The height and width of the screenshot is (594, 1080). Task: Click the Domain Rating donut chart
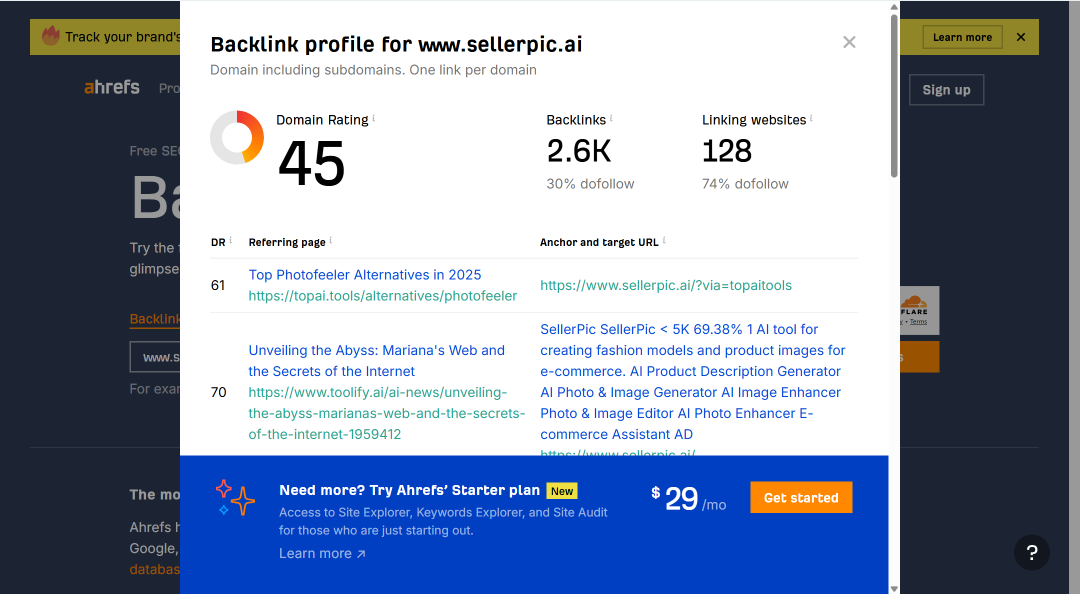coord(237,137)
